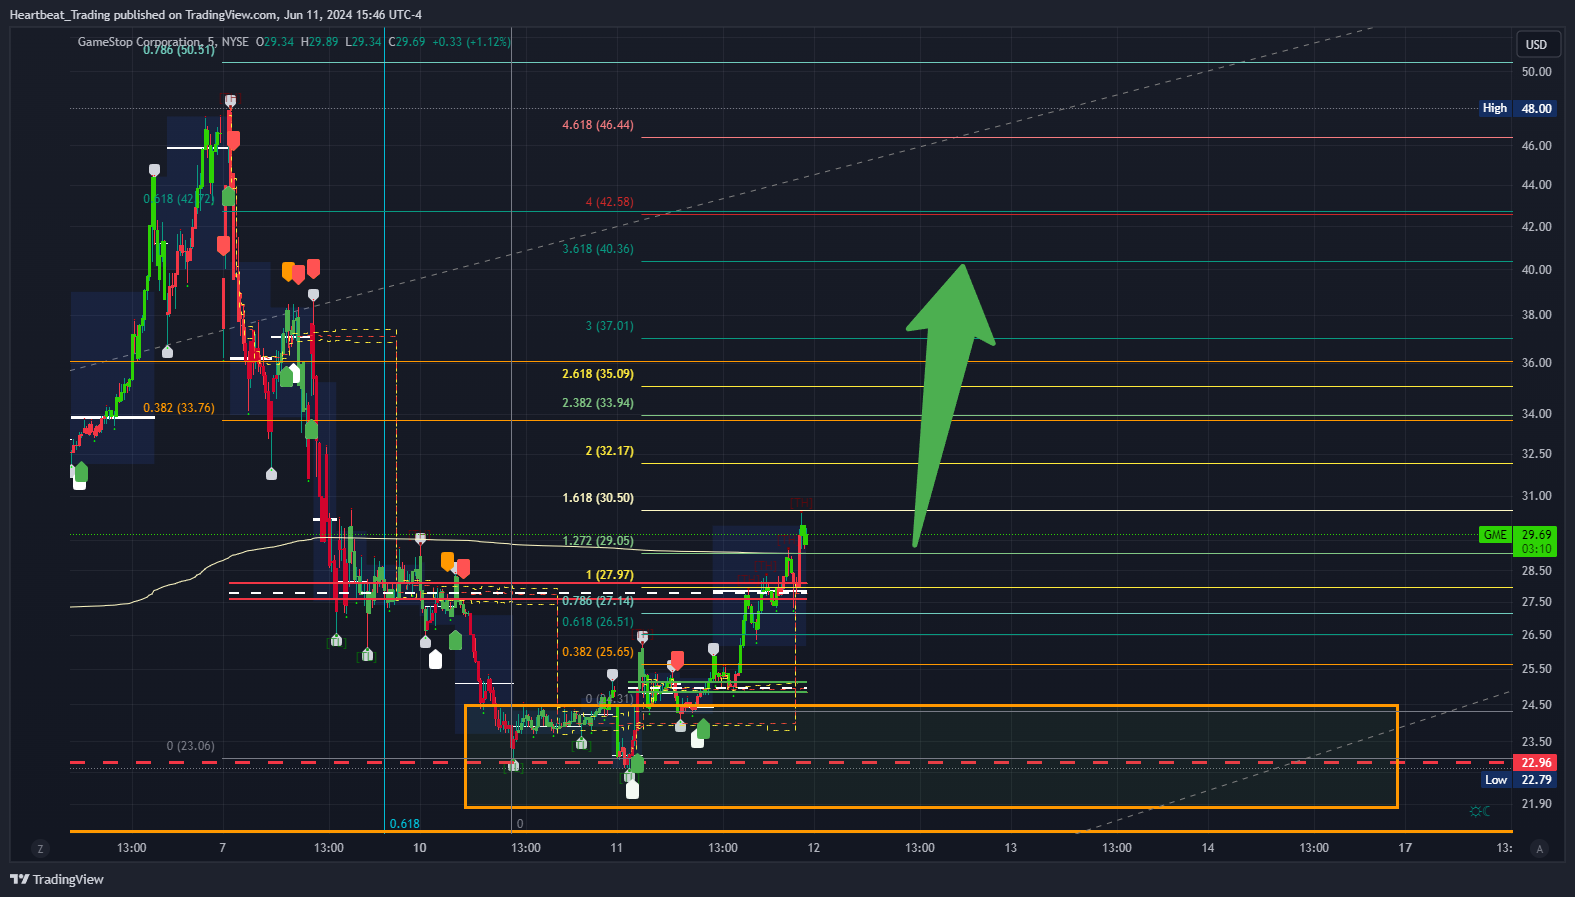Viewport: 1575px width, 897px height.
Task: Select the 0.618 (26.51) fib label
Action: click(598, 622)
